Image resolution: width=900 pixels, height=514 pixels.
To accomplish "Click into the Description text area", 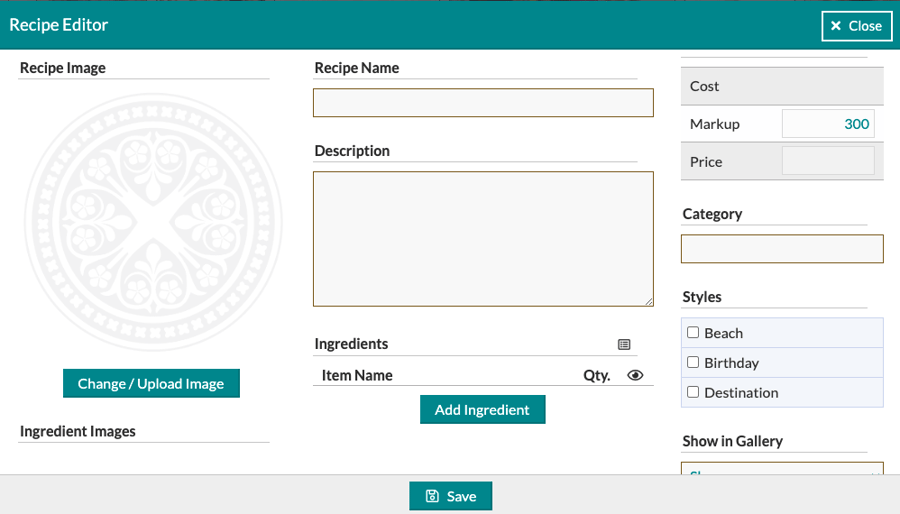I will pyautogui.click(x=483, y=239).
